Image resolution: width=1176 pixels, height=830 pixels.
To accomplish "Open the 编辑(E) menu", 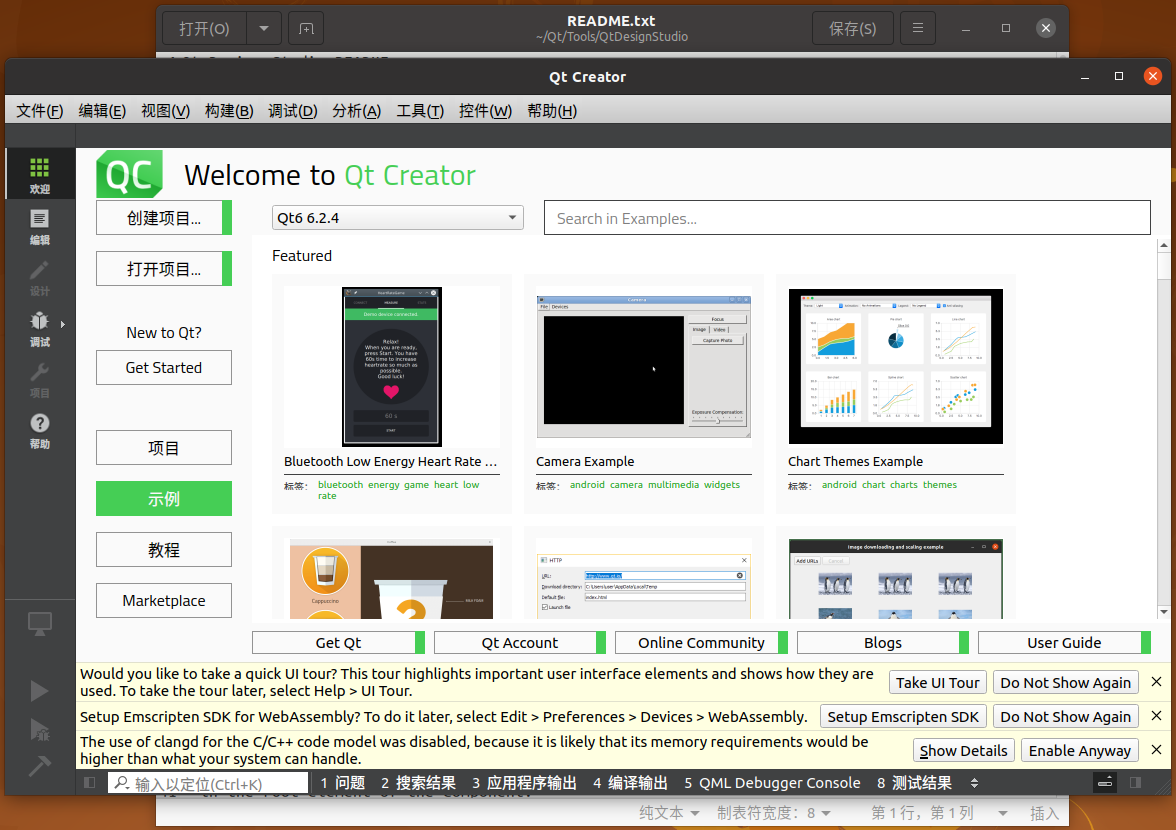I will coord(102,111).
